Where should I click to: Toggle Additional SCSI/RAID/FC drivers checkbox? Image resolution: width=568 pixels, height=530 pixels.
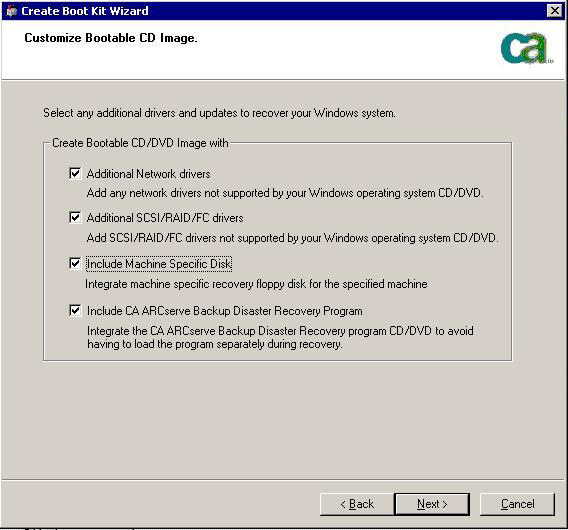coord(75,217)
